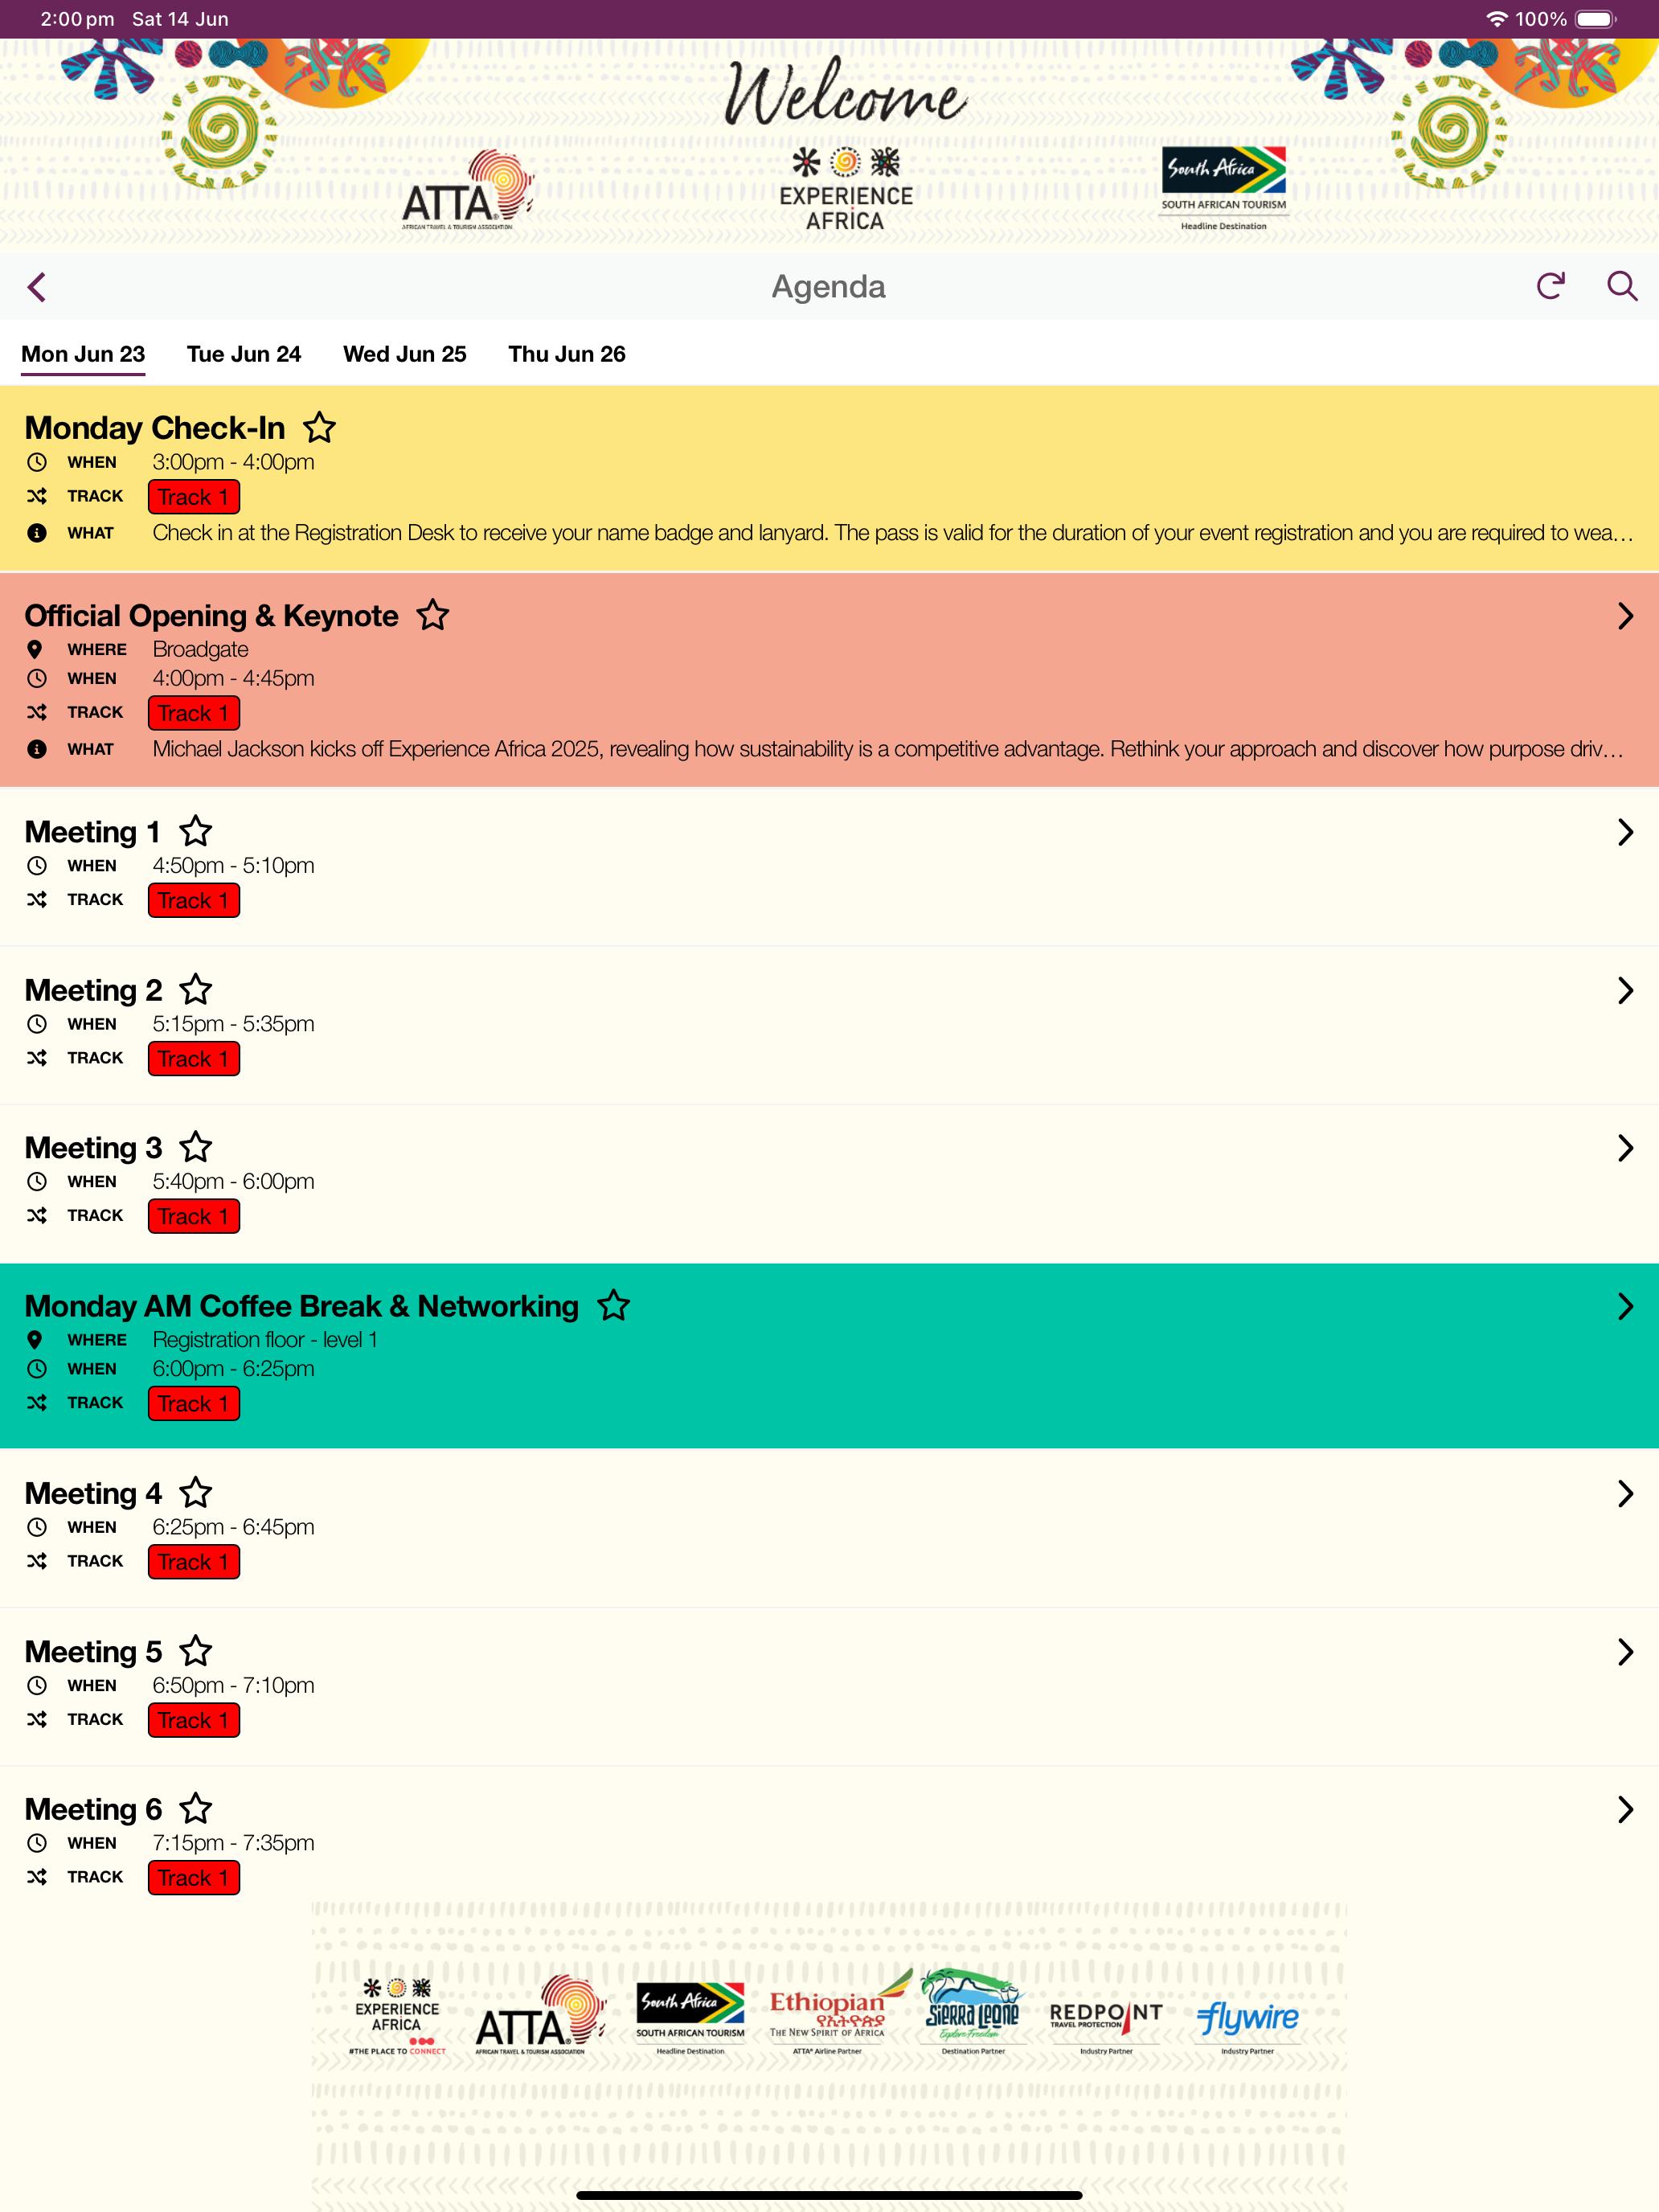The height and width of the screenshot is (2212, 1659).
Task: Tap location pin beside Registration floor
Action: pyautogui.click(x=35, y=1340)
